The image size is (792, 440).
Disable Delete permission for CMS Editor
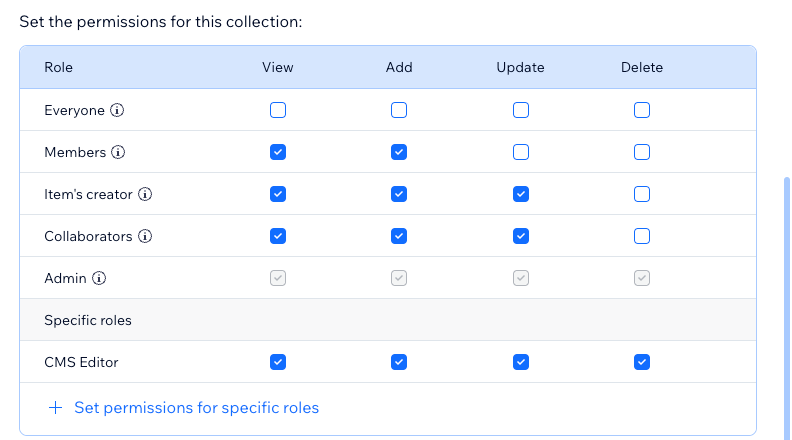click(642, 362)
